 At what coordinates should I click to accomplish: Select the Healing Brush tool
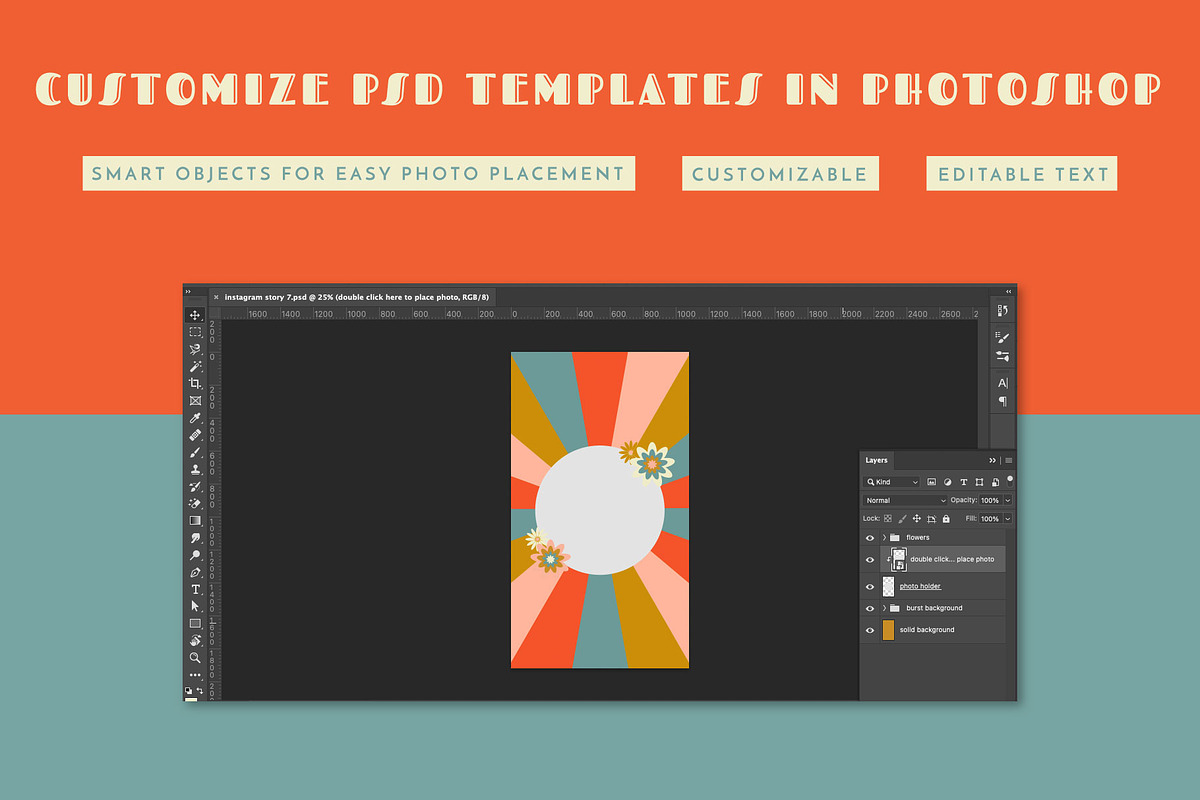(x=195, y=435)
